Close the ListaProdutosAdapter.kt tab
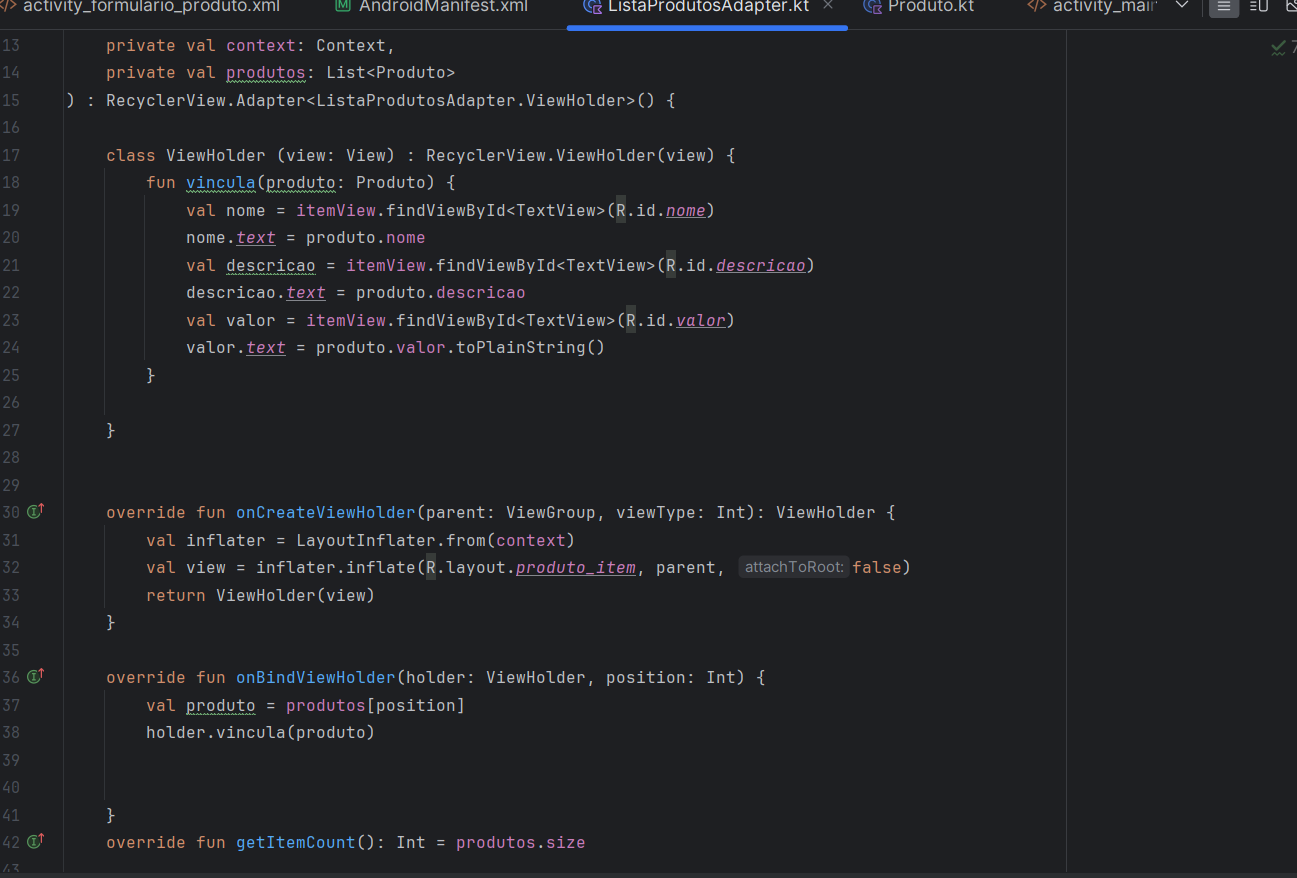This screenshot has width=1297, height=878. point(827,6)
